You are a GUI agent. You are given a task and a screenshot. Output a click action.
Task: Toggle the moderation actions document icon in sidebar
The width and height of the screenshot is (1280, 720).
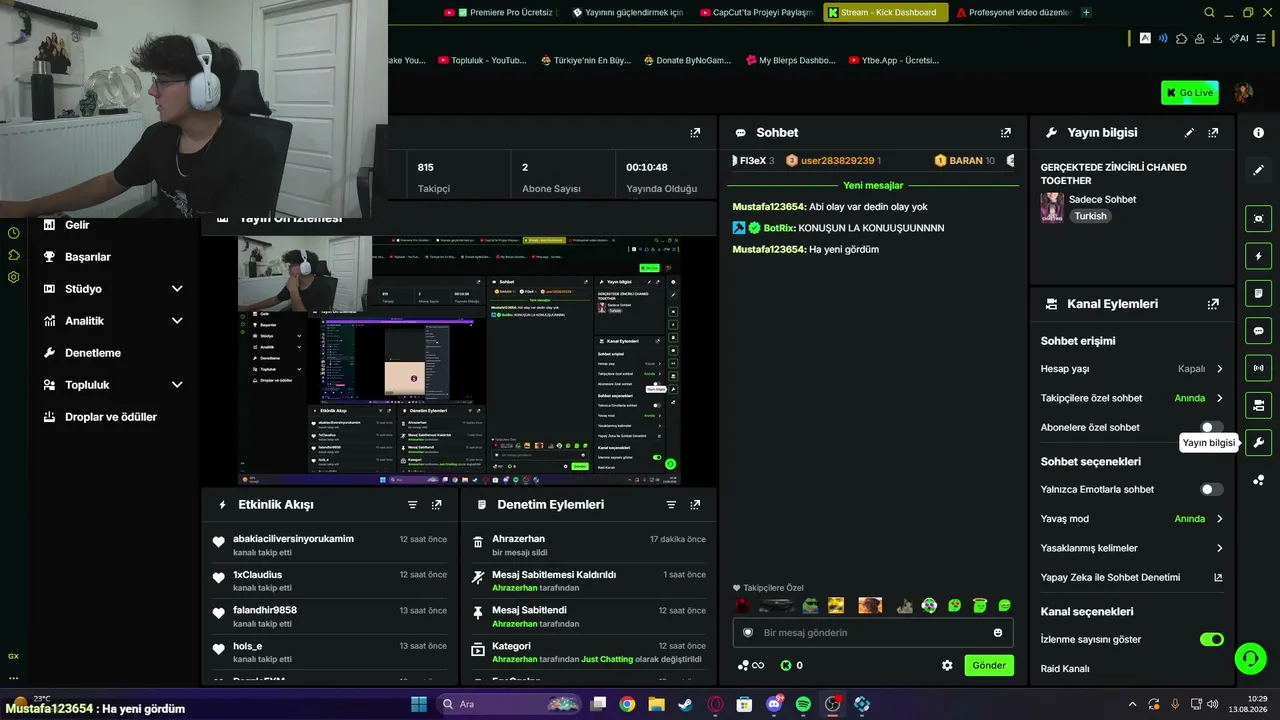1258,293
